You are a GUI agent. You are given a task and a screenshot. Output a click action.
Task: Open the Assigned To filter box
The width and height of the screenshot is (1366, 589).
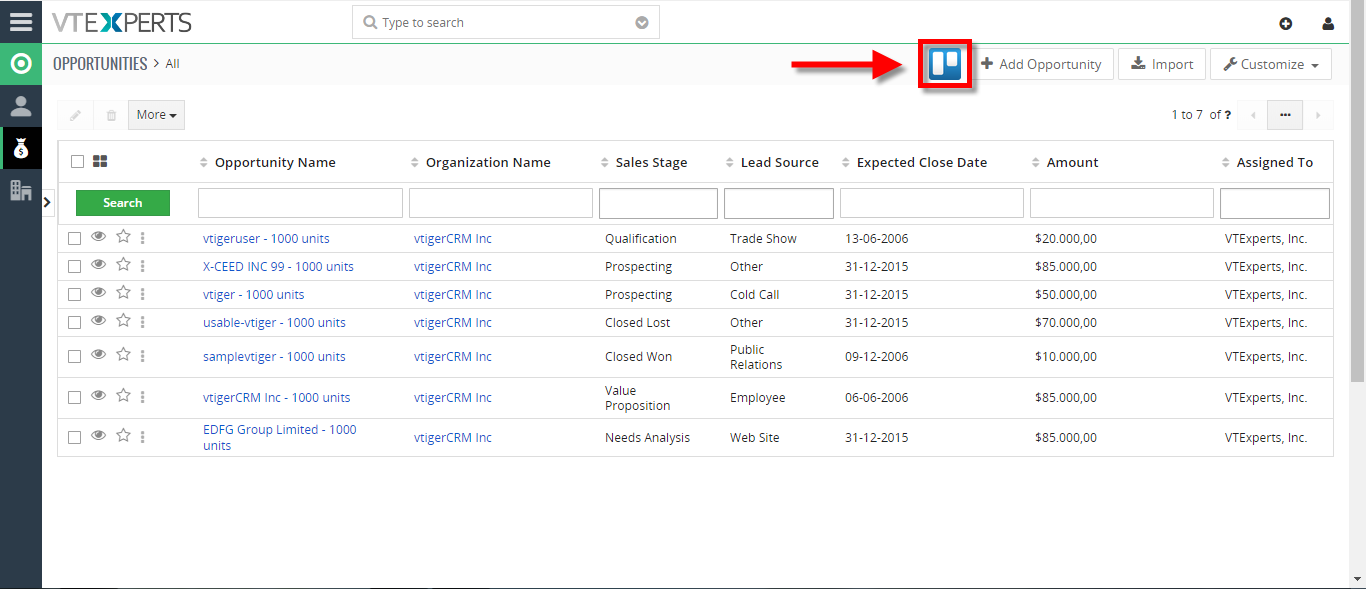click(1275, 203)
